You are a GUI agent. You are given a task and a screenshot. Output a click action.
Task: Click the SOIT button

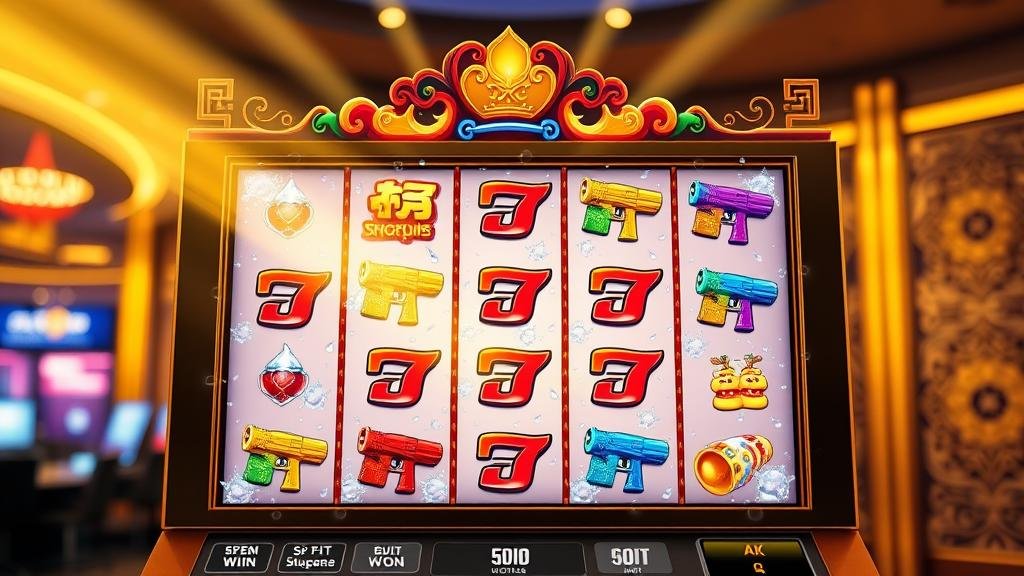point(632,559)
